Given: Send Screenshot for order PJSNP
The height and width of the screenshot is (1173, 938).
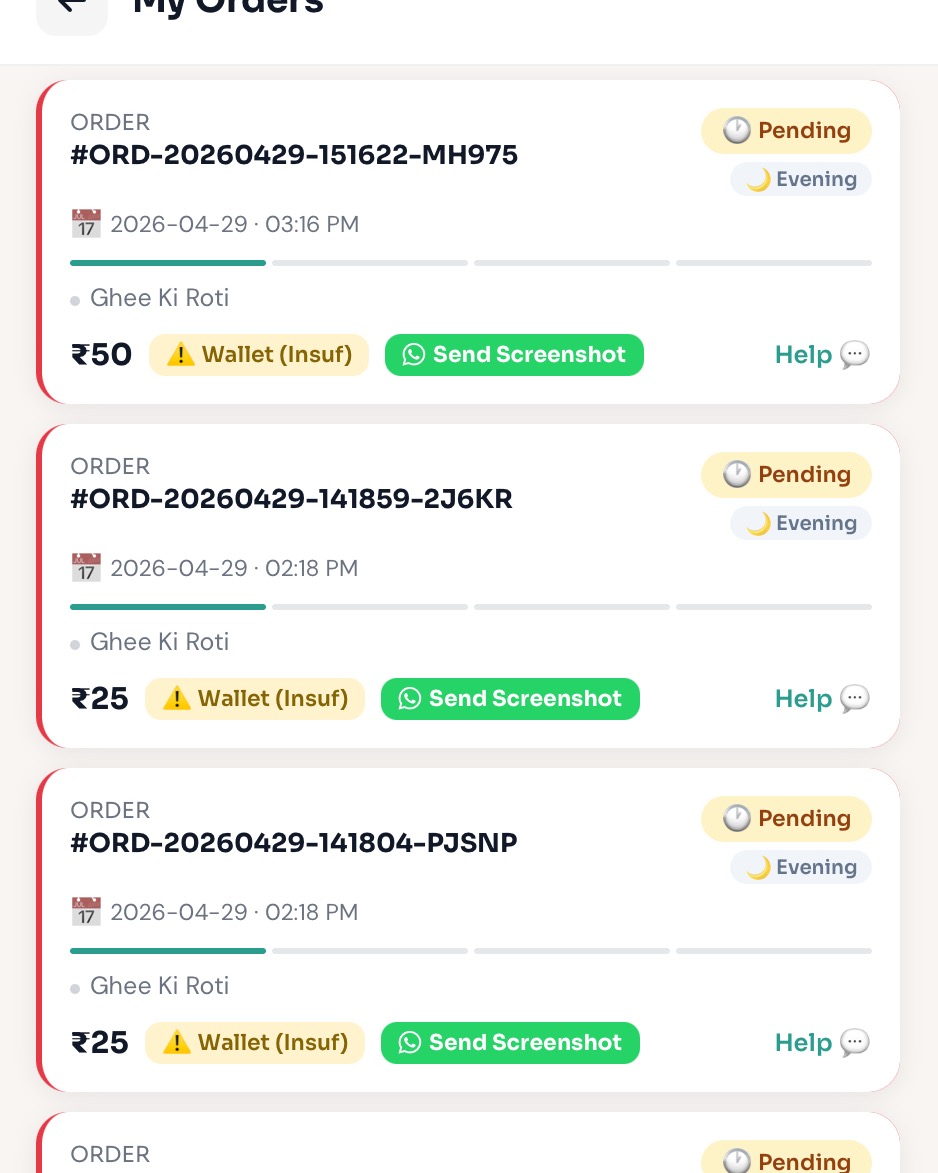Looking at the screenshot, I should point(510,1043).
